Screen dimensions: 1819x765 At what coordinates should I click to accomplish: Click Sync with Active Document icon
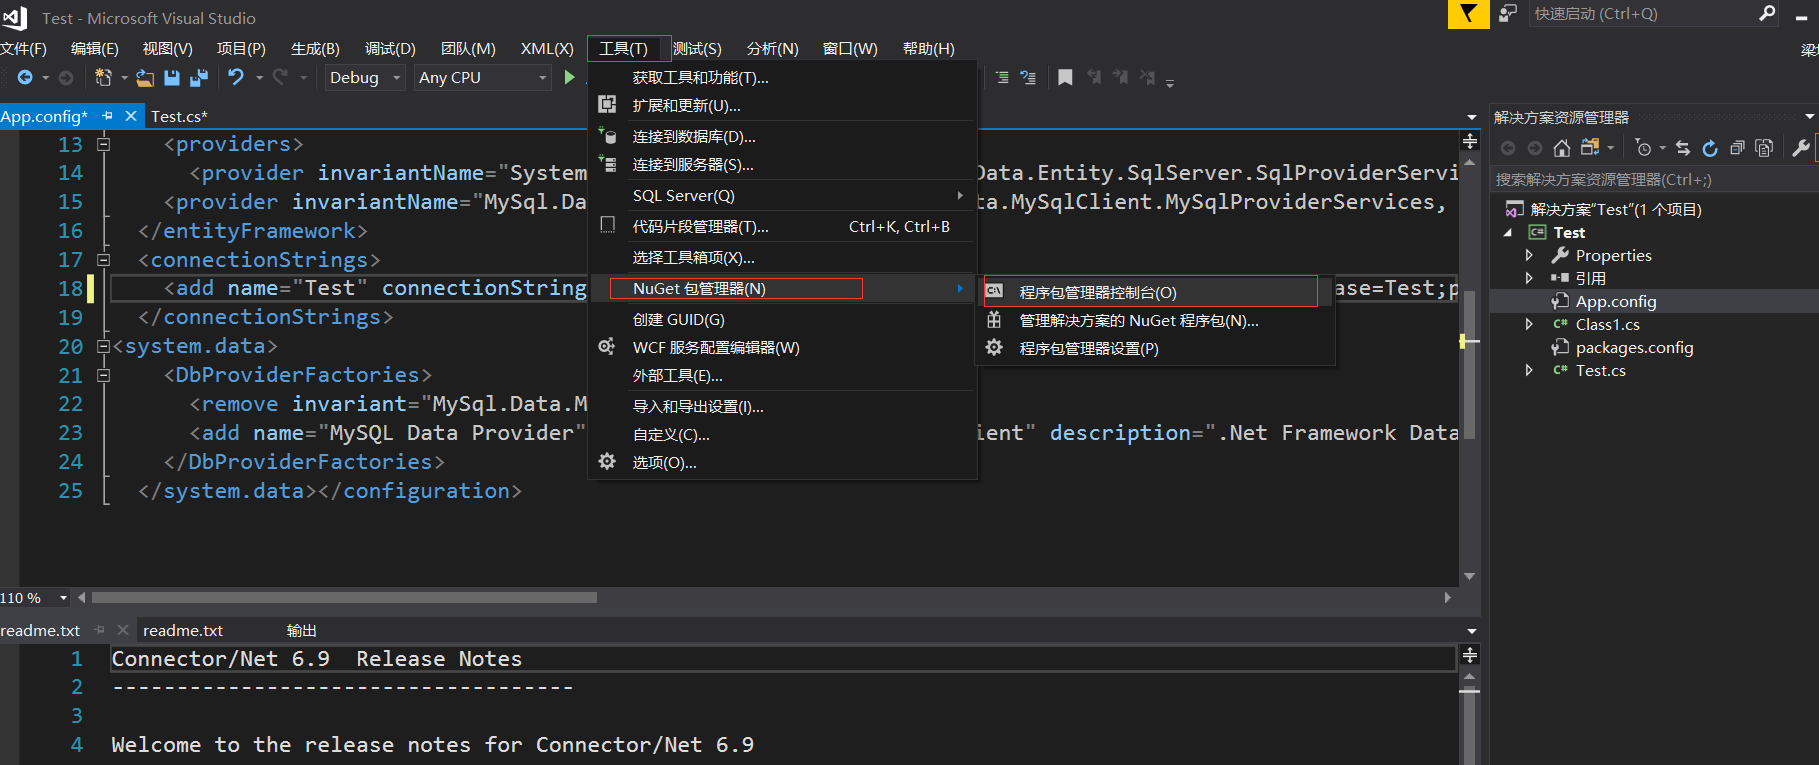[x=1683, y=148]
